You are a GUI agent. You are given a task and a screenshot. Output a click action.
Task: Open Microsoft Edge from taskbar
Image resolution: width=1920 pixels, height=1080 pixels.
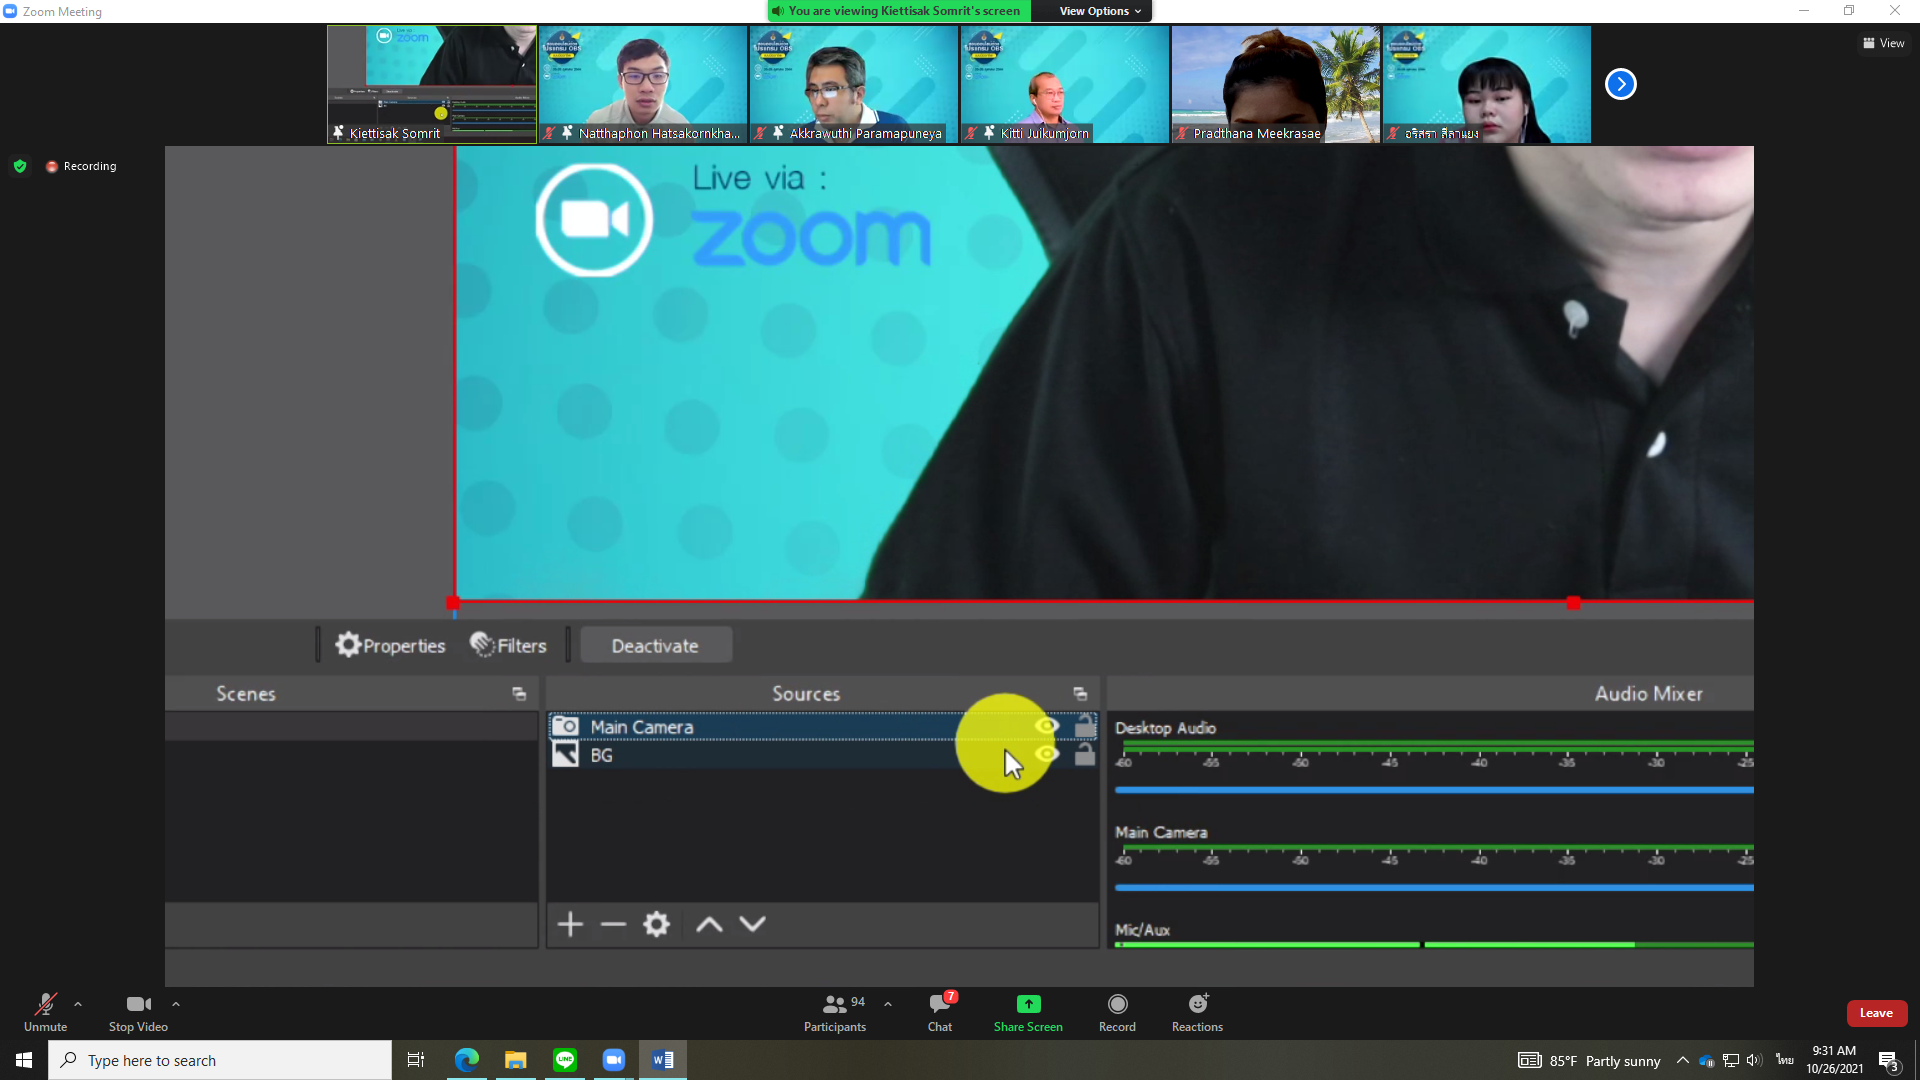[466, 1060]
